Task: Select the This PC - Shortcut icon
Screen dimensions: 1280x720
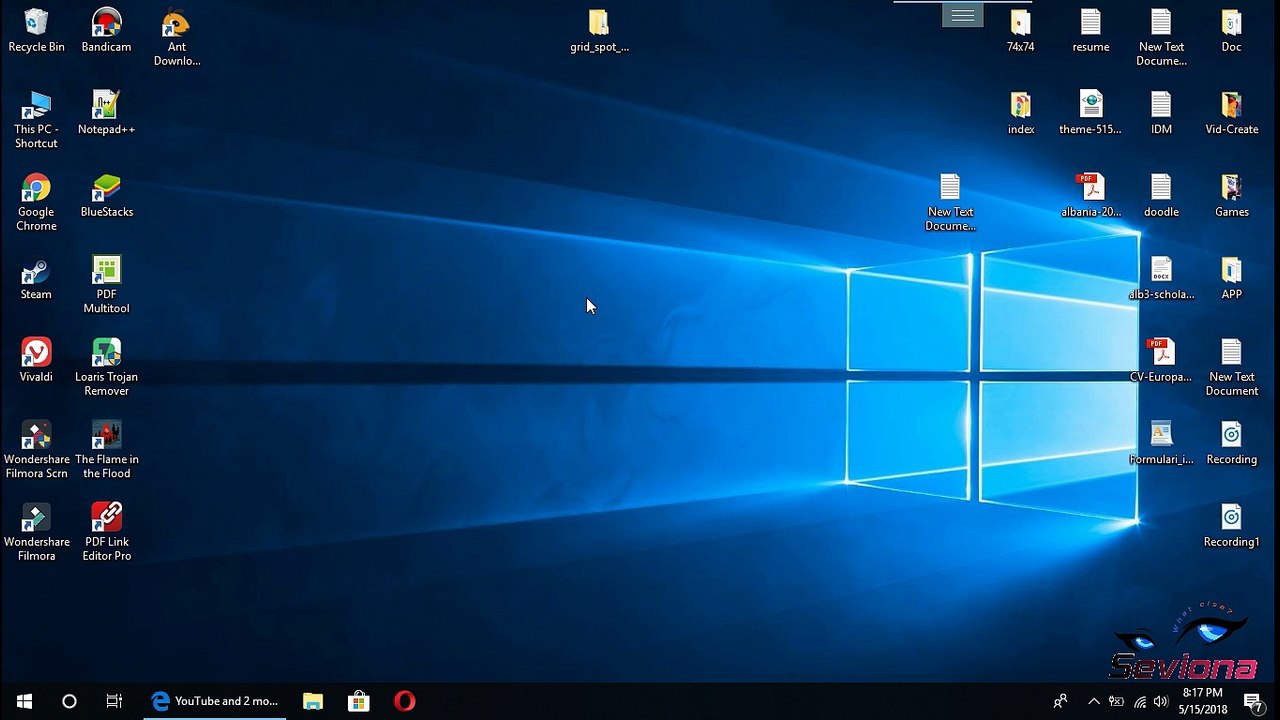Action: (x=36, y=120)
